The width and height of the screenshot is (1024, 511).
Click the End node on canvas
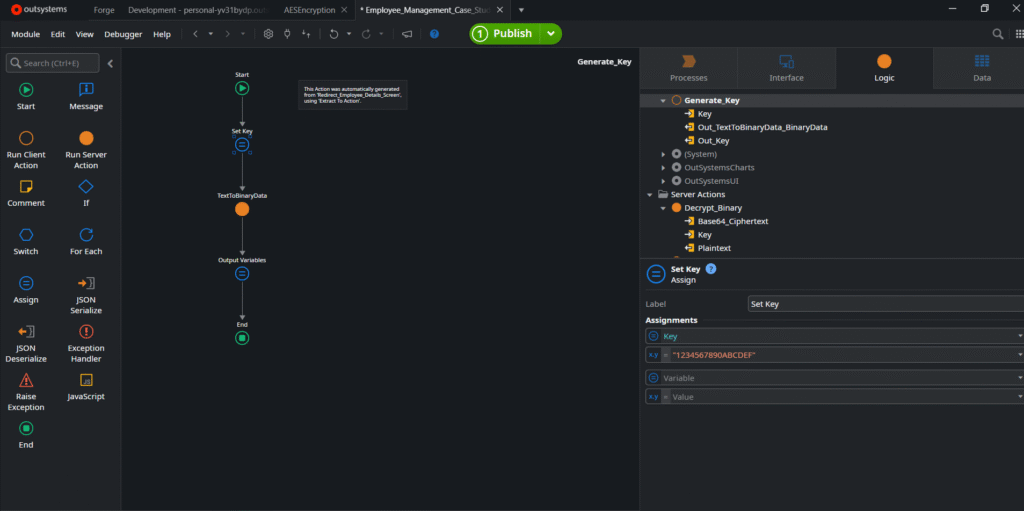point(242,338)
